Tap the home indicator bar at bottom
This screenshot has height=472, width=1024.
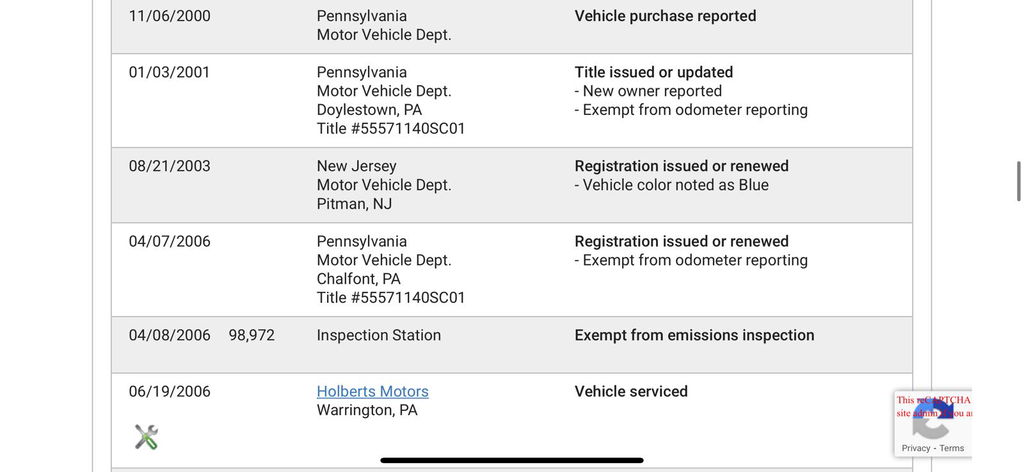click(512, 461)
